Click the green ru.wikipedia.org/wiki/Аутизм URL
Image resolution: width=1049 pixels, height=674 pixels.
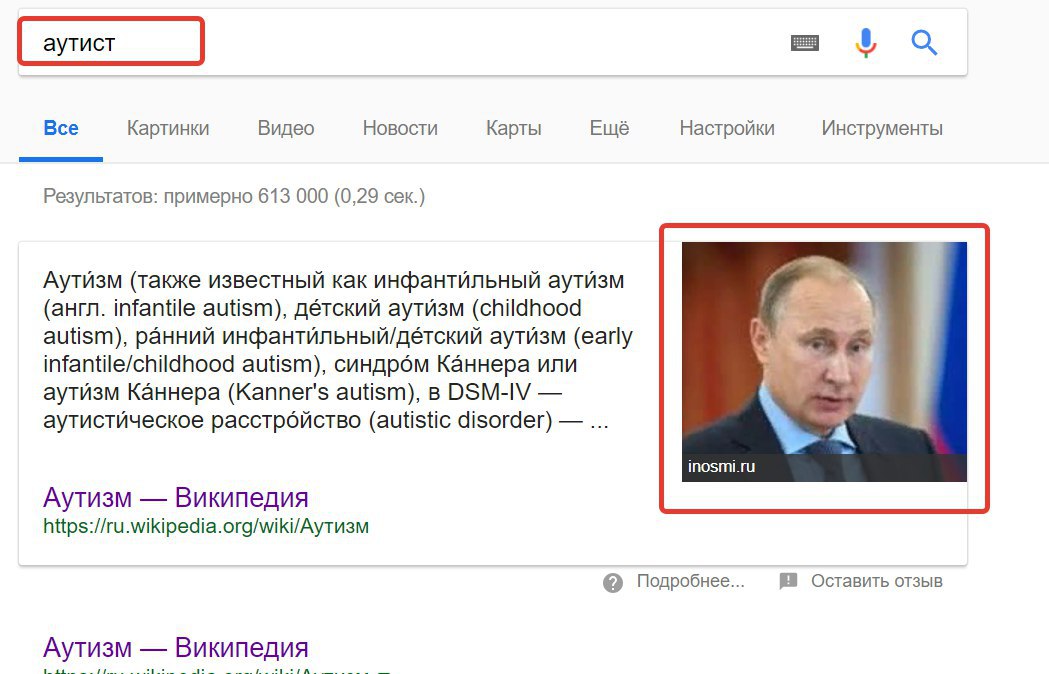point(206,526)
